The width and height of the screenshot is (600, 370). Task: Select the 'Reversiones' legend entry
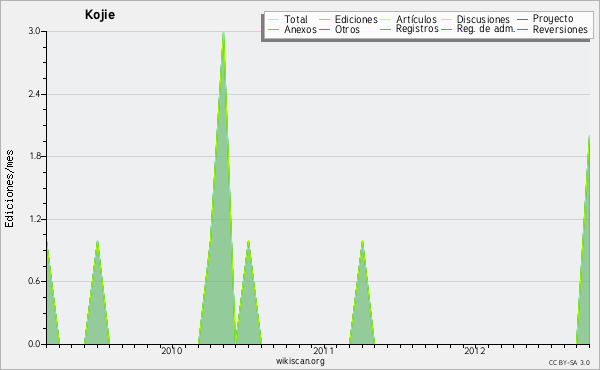552,29
